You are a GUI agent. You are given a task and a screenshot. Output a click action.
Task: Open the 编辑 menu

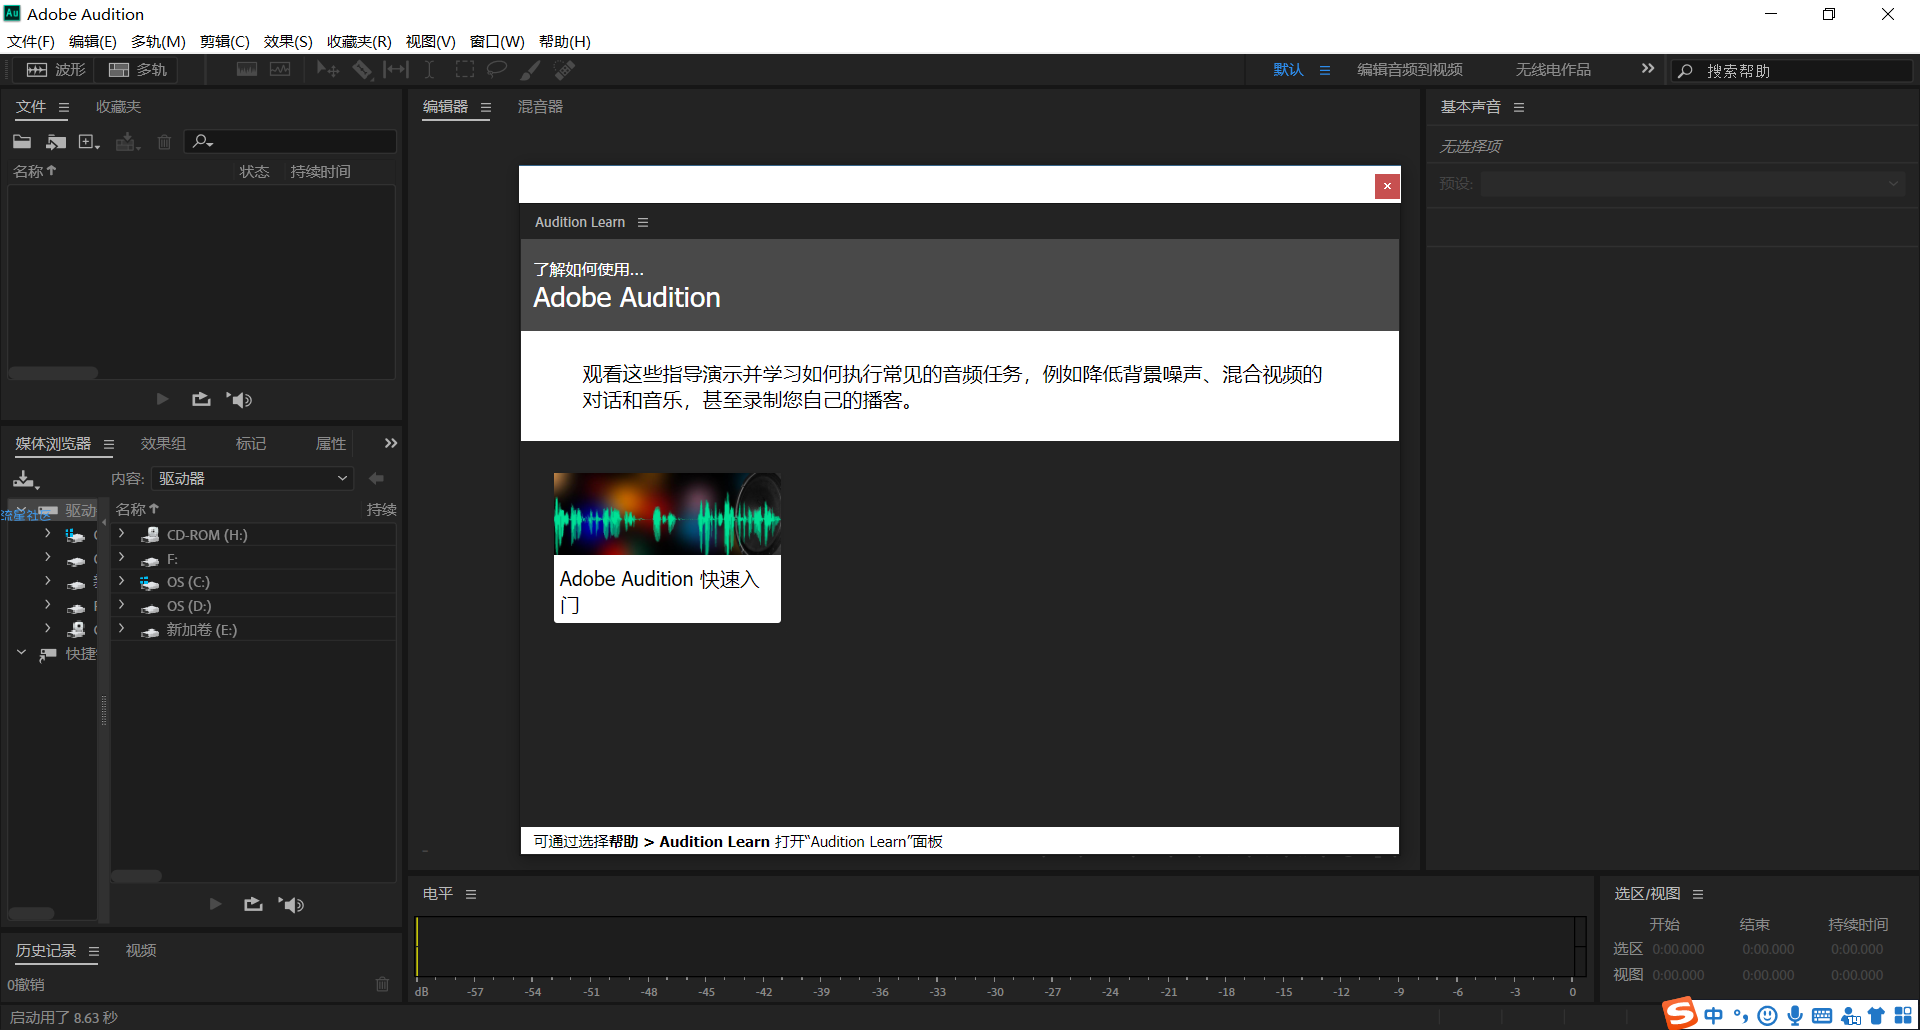coord(92,41)
